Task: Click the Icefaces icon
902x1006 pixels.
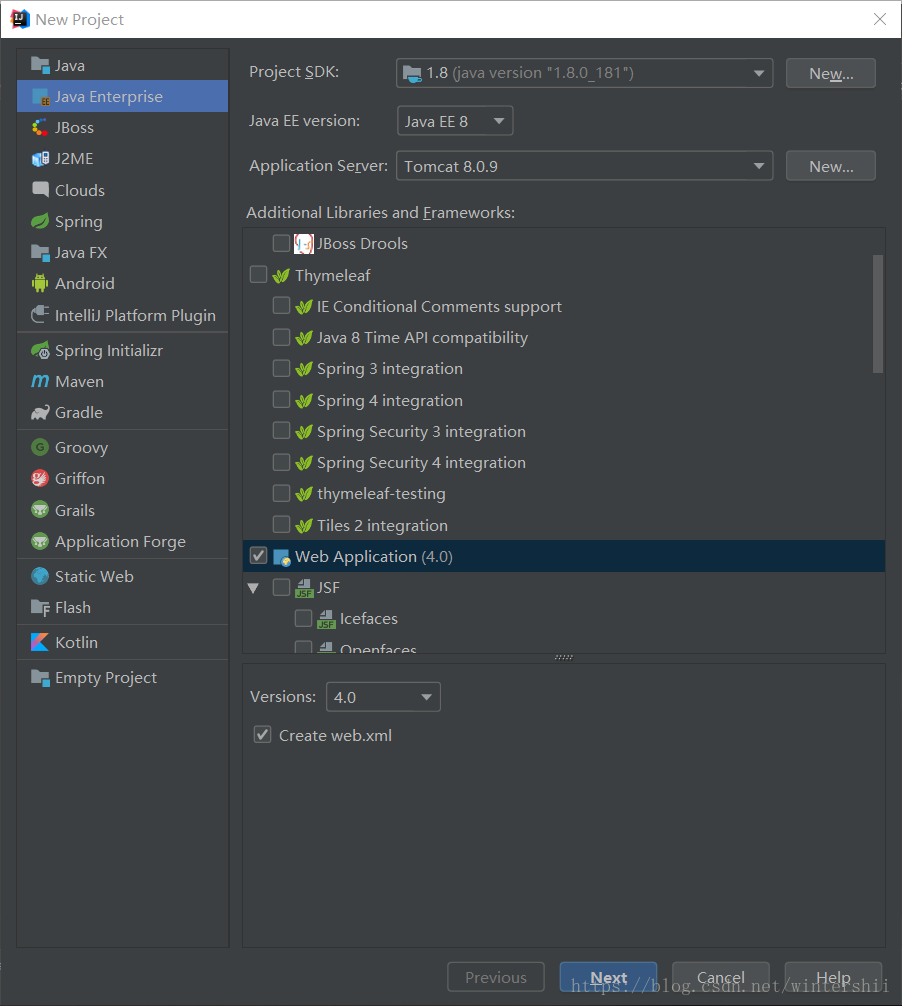Action: [x=326, y=619]
